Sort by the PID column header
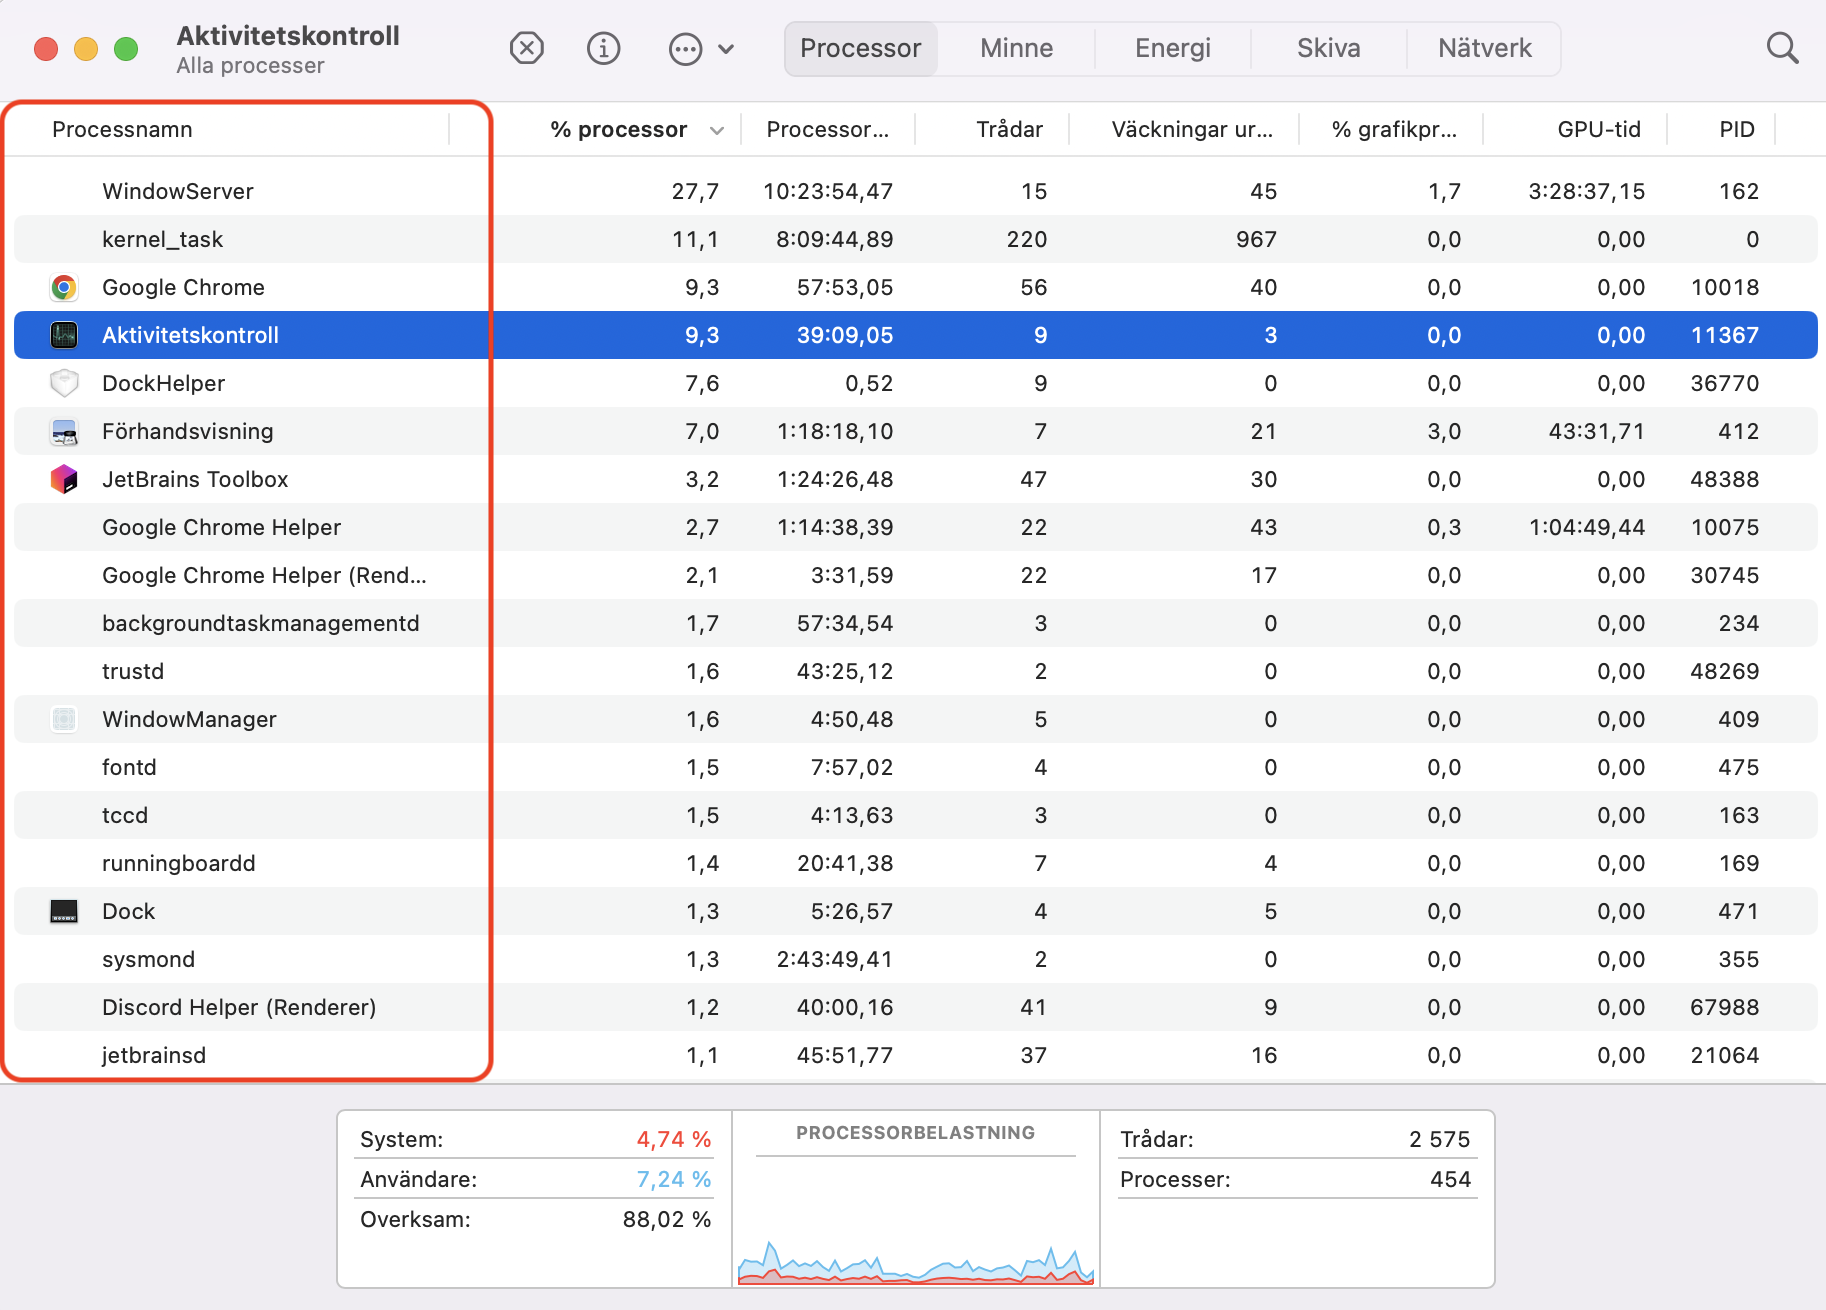Screen dimensions: 1826x1310 point(1737,130)
